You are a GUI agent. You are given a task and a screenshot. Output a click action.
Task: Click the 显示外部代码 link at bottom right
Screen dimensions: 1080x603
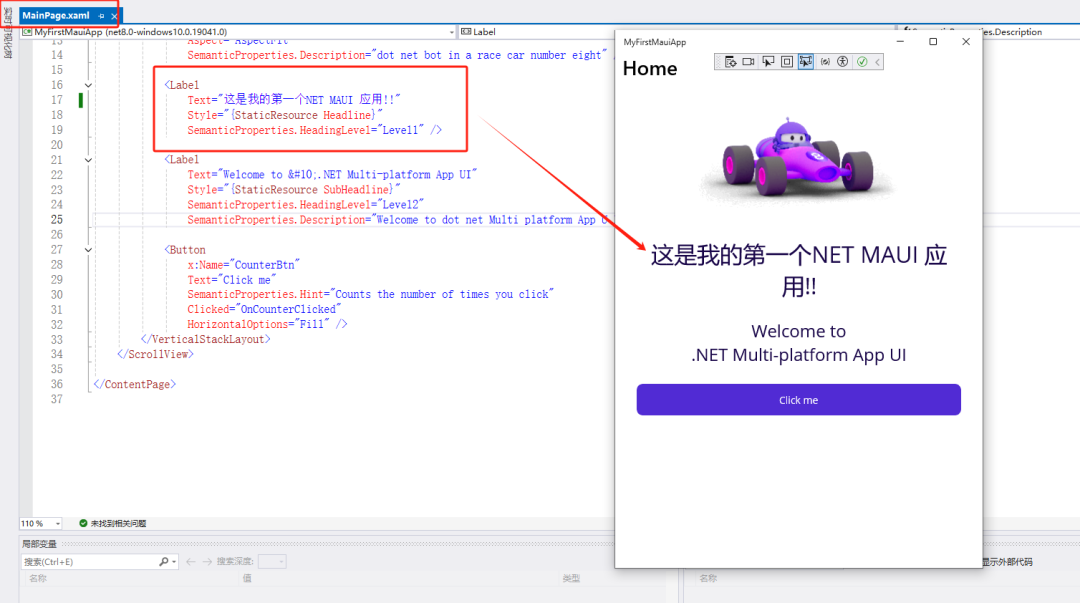point(1008,562)
